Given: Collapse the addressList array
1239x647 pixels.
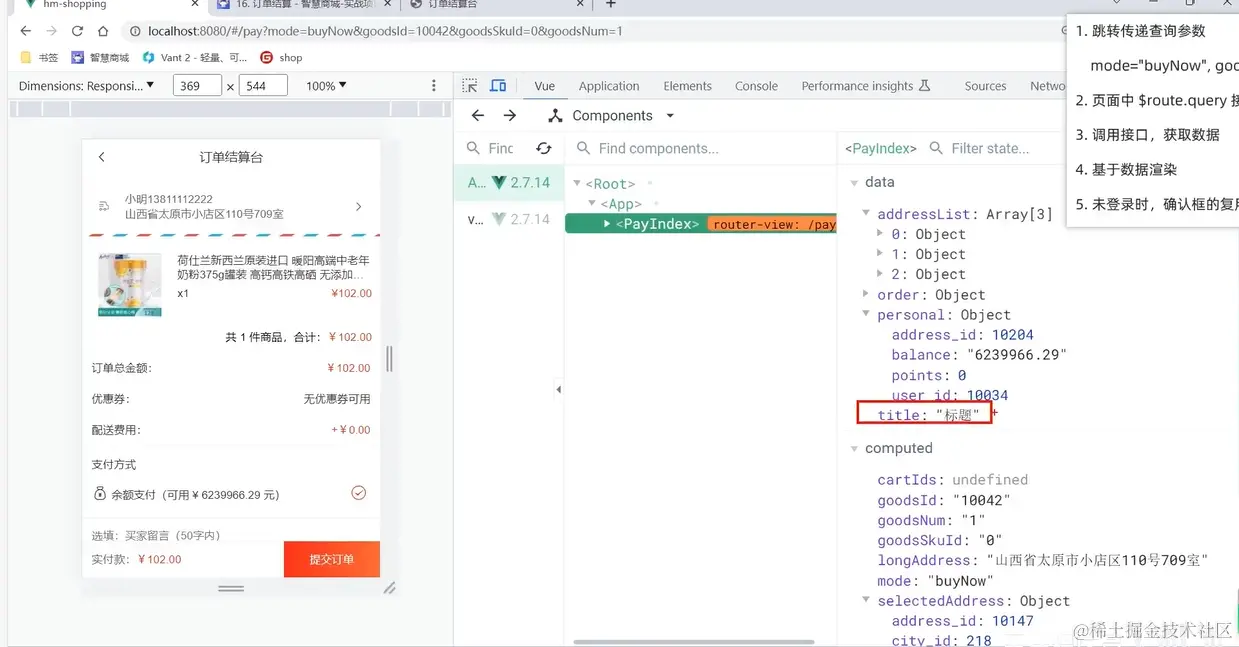Looking at the screenshot, I should coord(867,214).
